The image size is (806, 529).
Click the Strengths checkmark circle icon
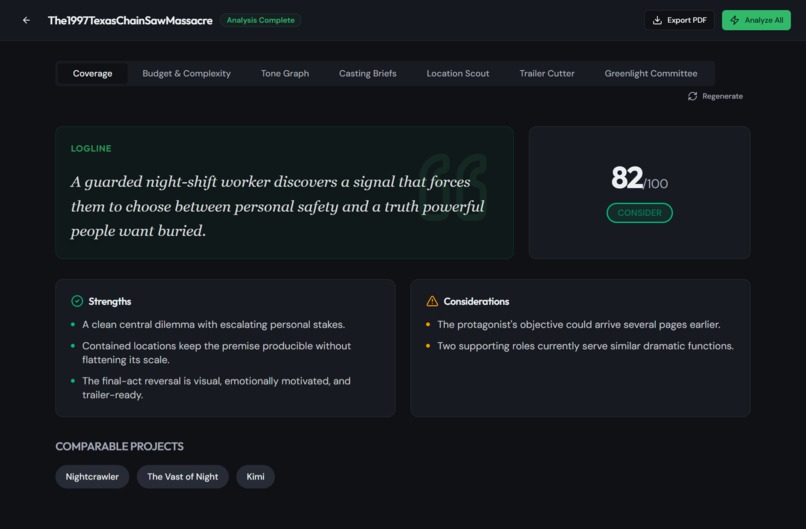coord(77,301)
